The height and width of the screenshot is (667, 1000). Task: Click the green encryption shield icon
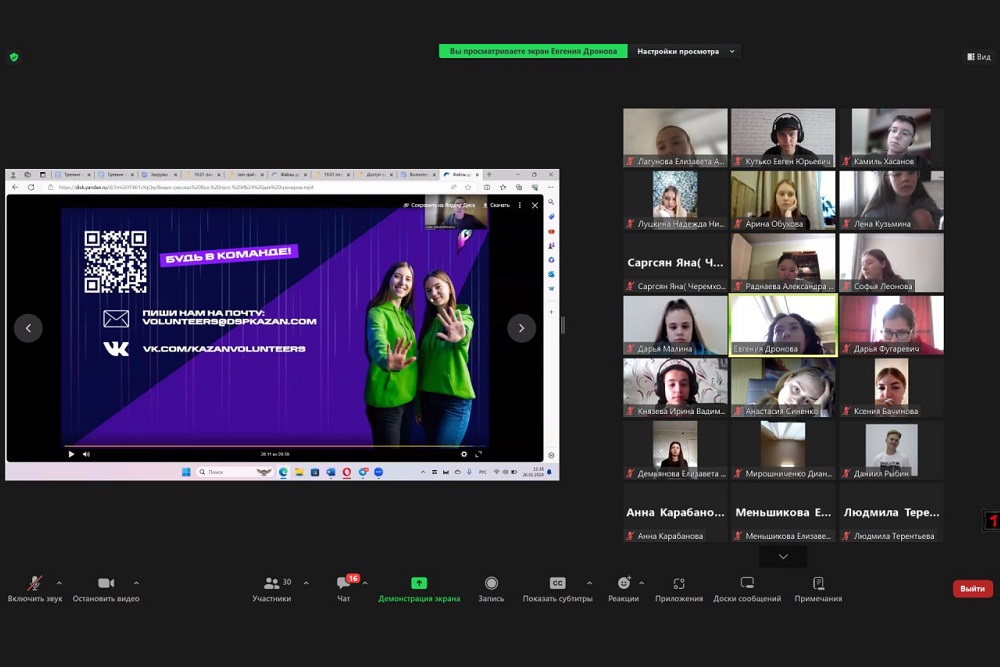(x=14, y=57)
